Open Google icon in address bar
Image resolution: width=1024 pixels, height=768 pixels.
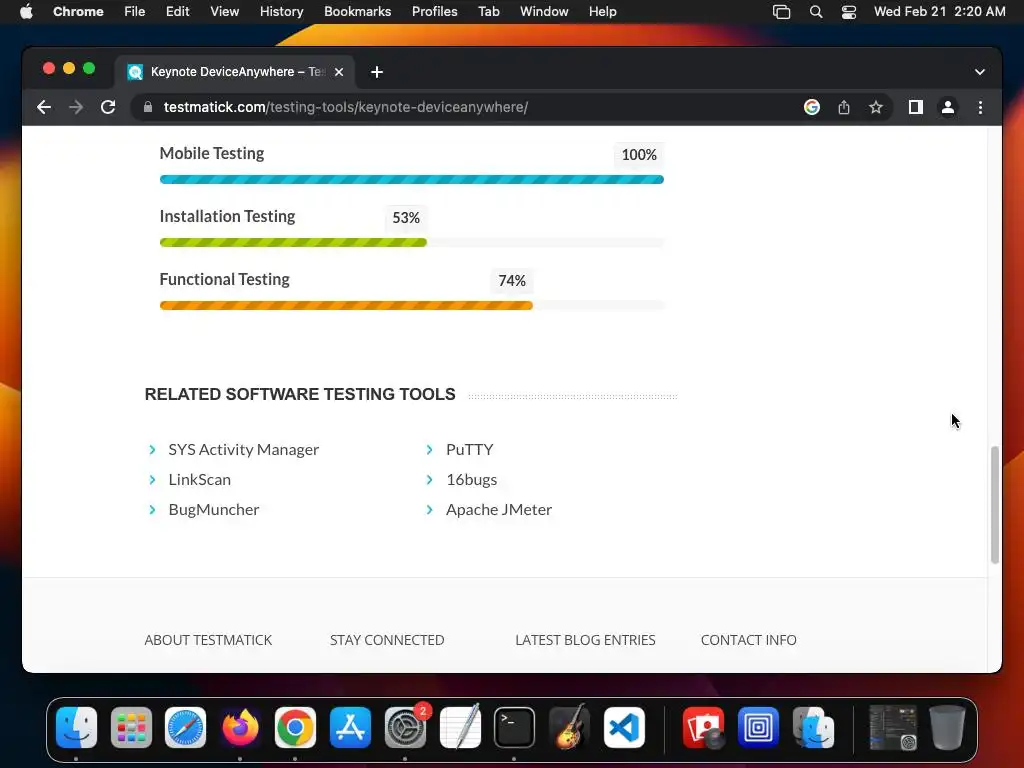pos(812,107)
